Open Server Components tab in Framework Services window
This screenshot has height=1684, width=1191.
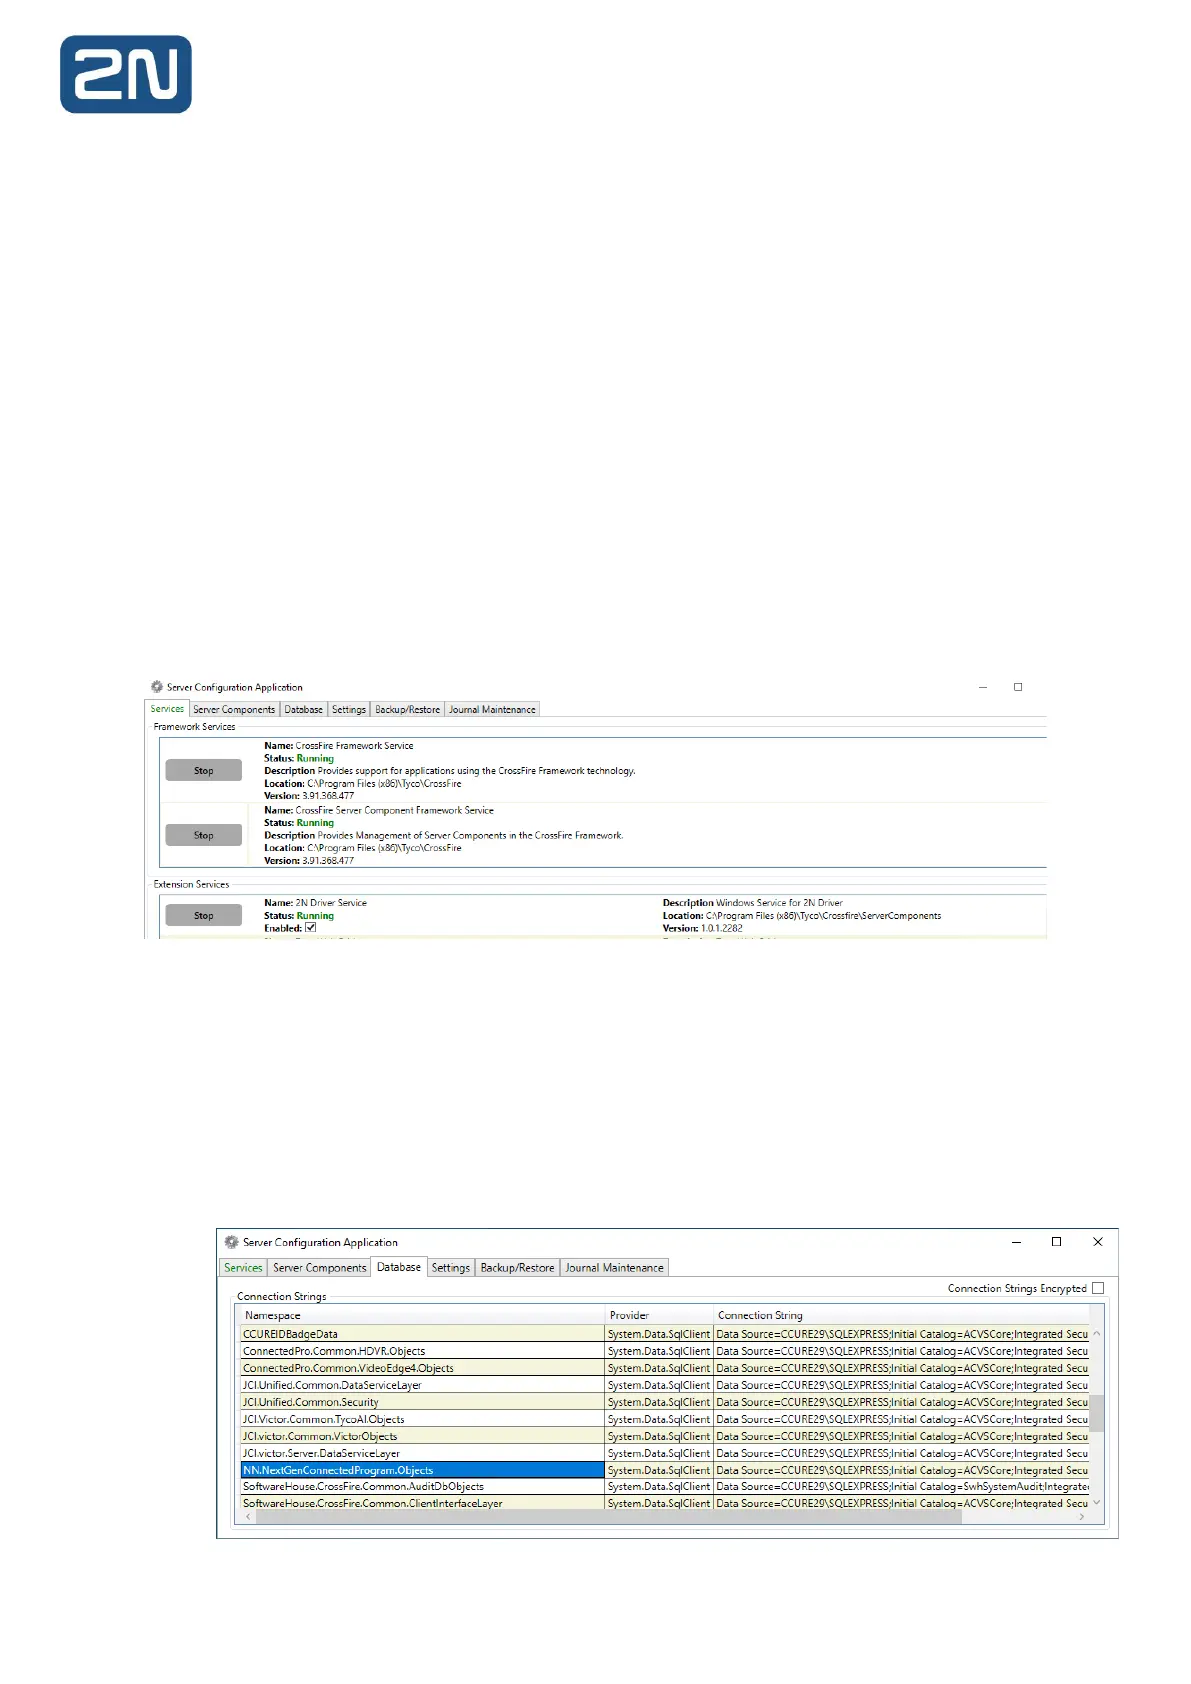coord(234,709)
